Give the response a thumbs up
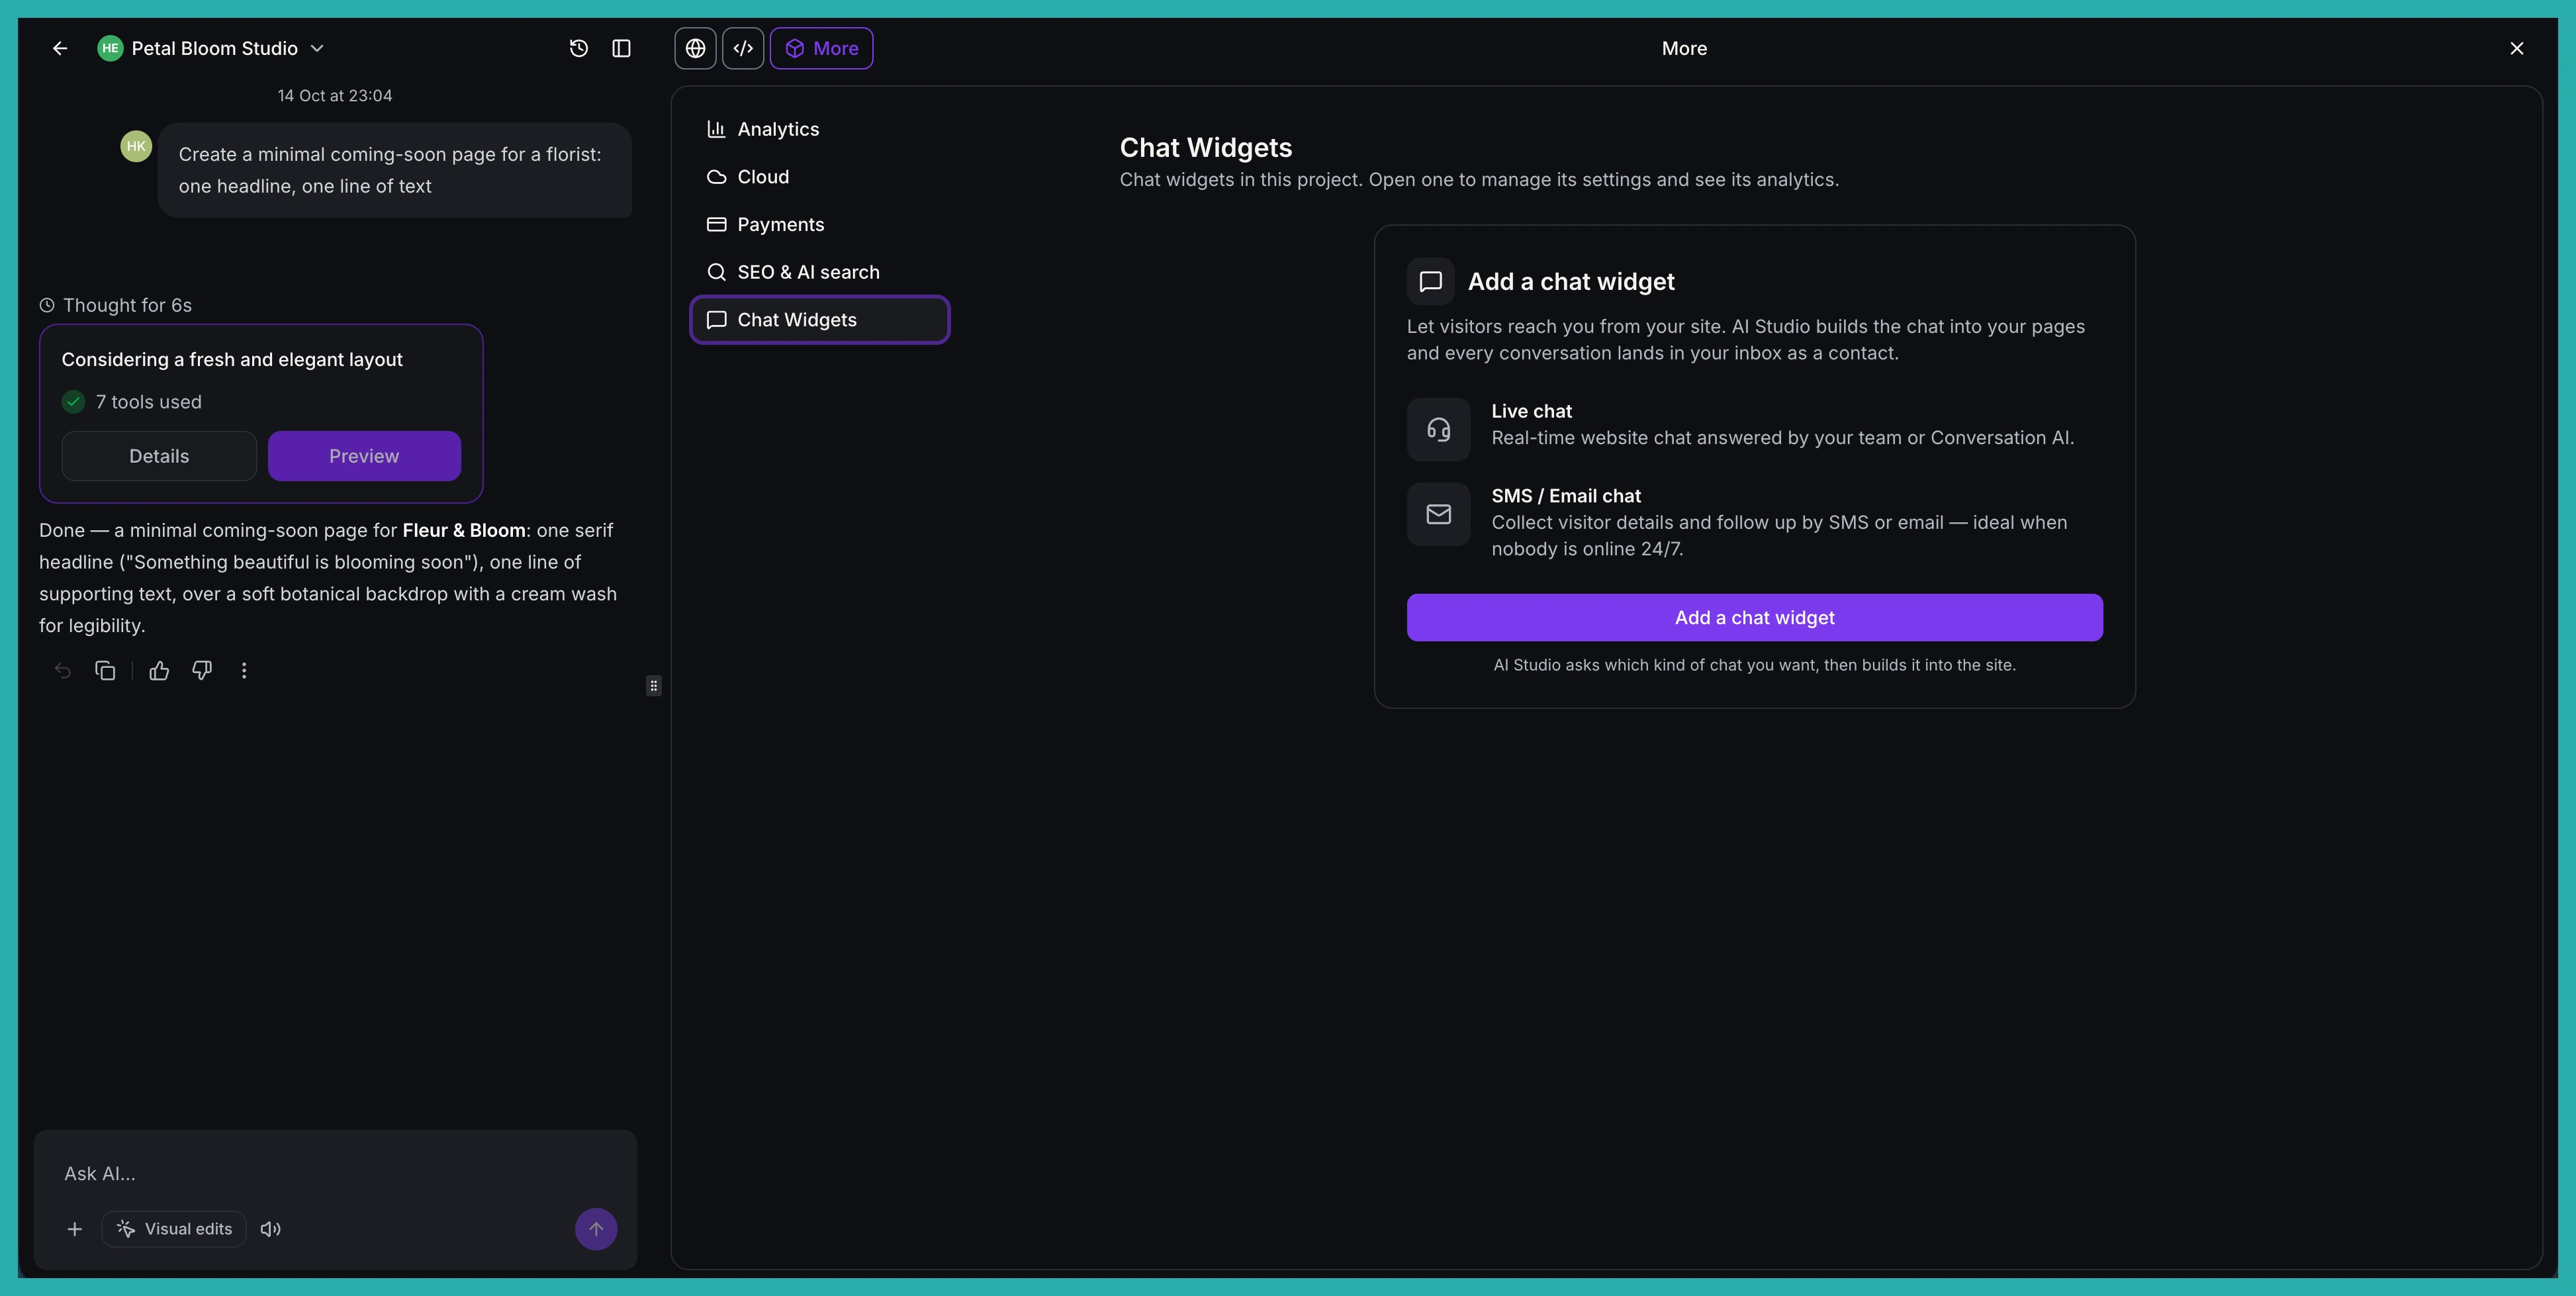This screenshot has width=2576, height=1296. (159, 671)
